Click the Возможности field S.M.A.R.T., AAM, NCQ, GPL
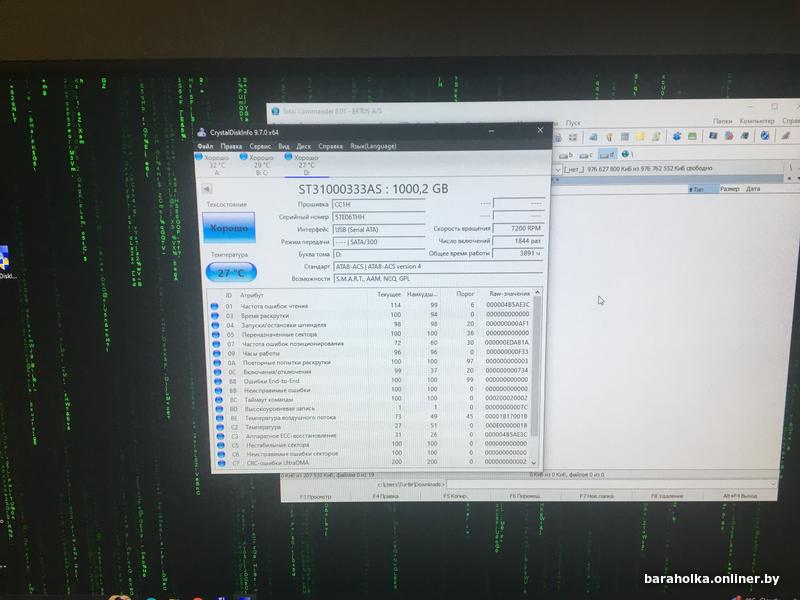This screenshot has height=600, width=800. (x=438, y=279)
